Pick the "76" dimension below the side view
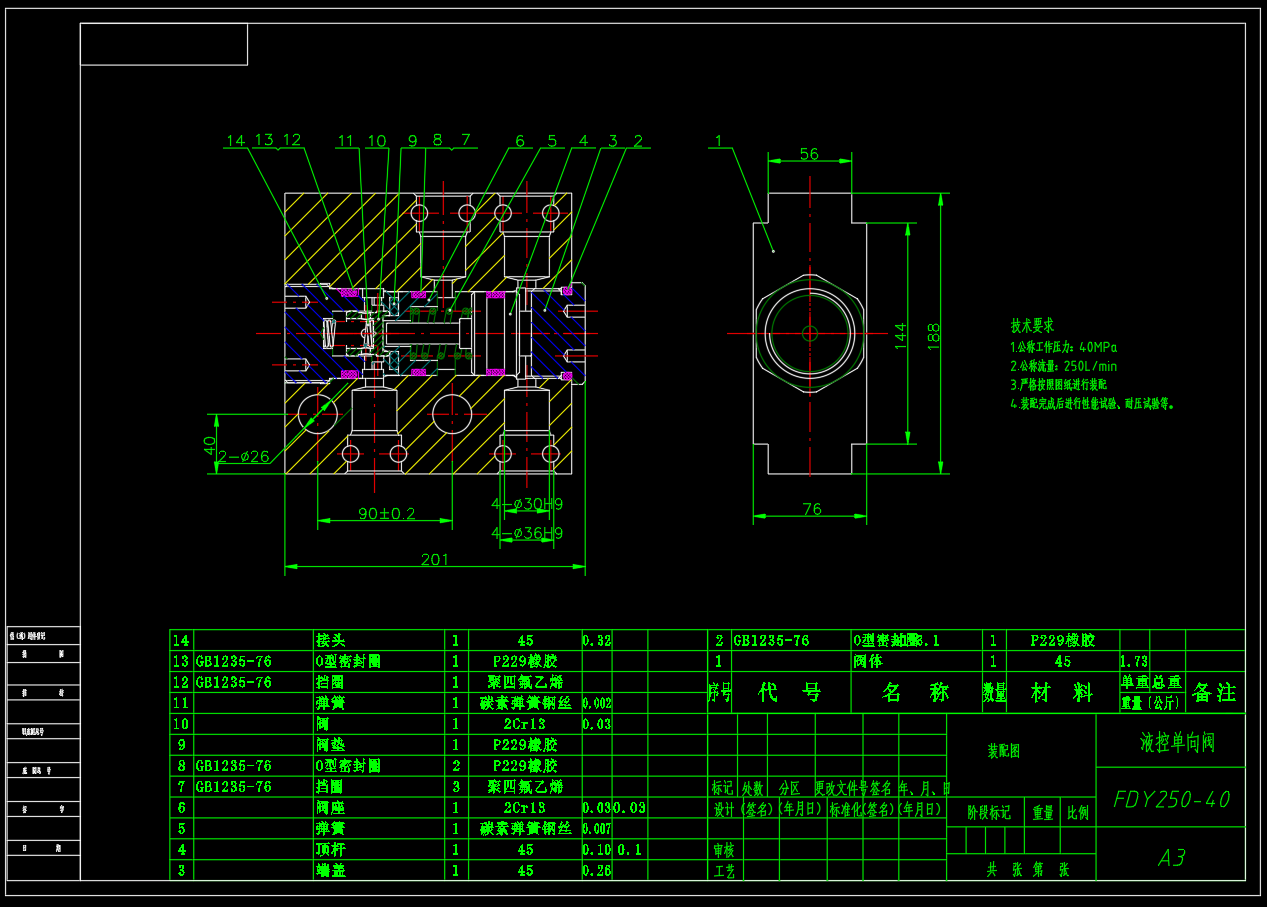The image size is (1267, 907). click(812, 509)
